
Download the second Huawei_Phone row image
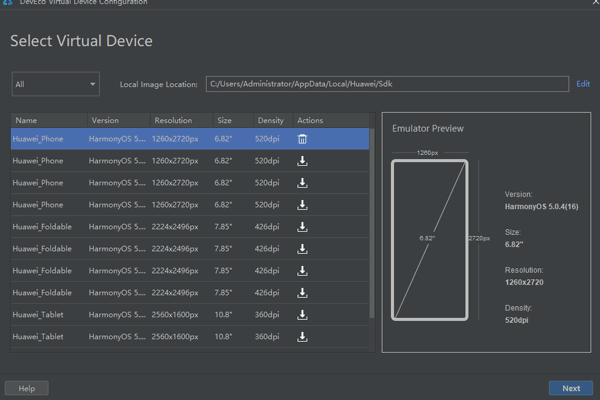(x=303, y=161)
